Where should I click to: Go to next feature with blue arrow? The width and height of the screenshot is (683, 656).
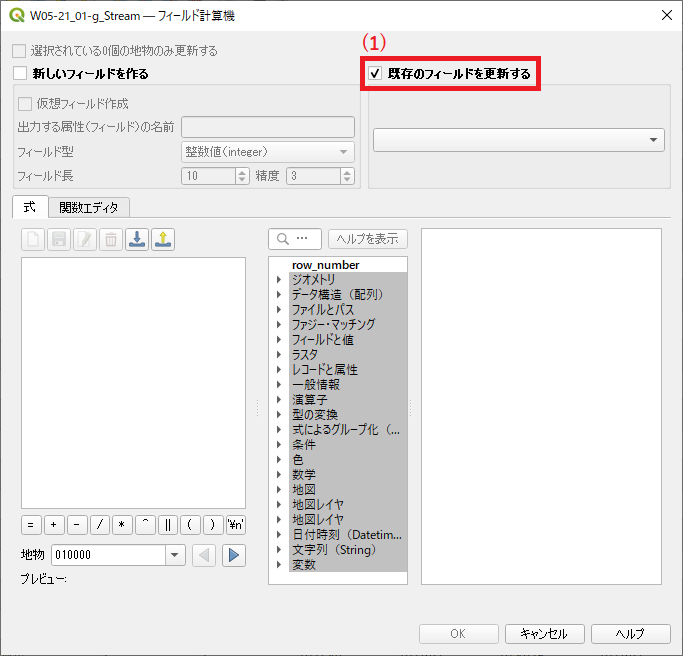(234, 555)
